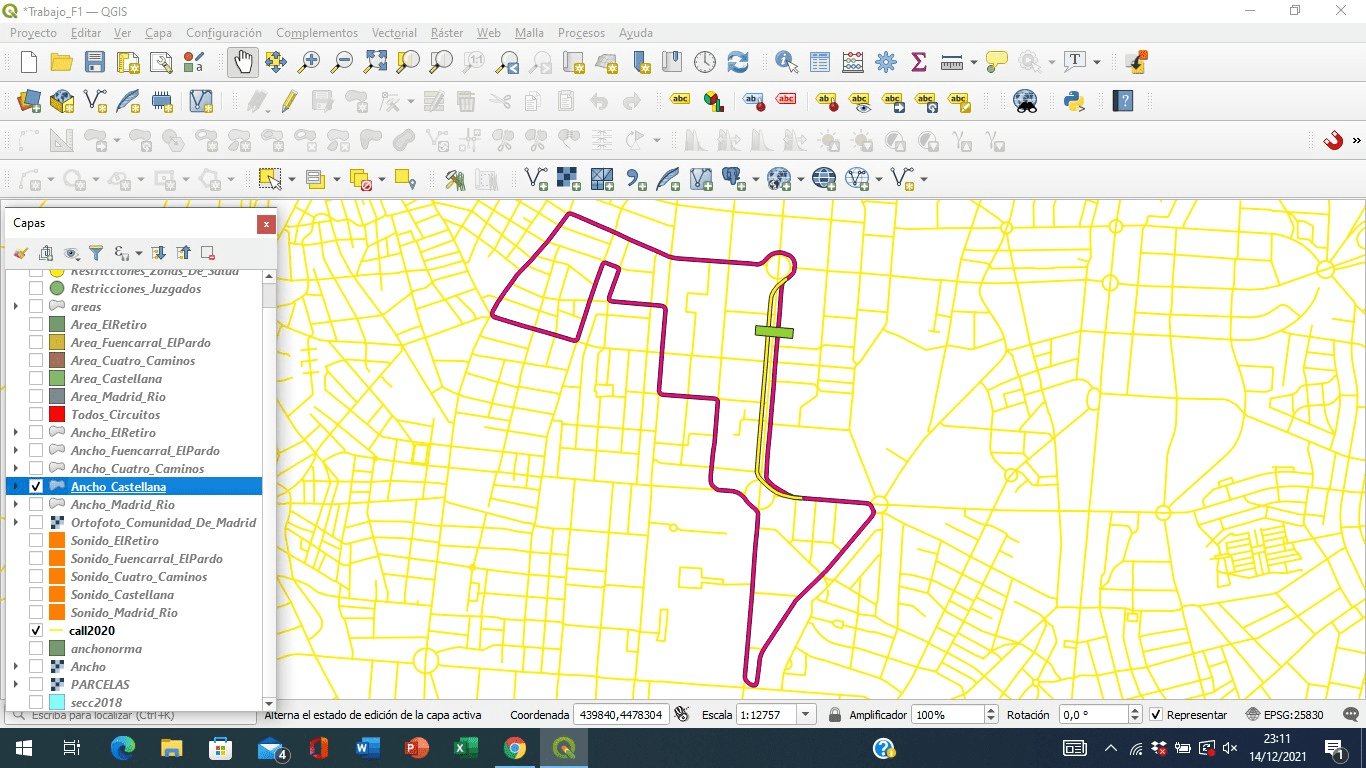Viewport: 1366px width, 768px height.
Task: Expand the PARCELAS layer tree
Action: point(16,685)
